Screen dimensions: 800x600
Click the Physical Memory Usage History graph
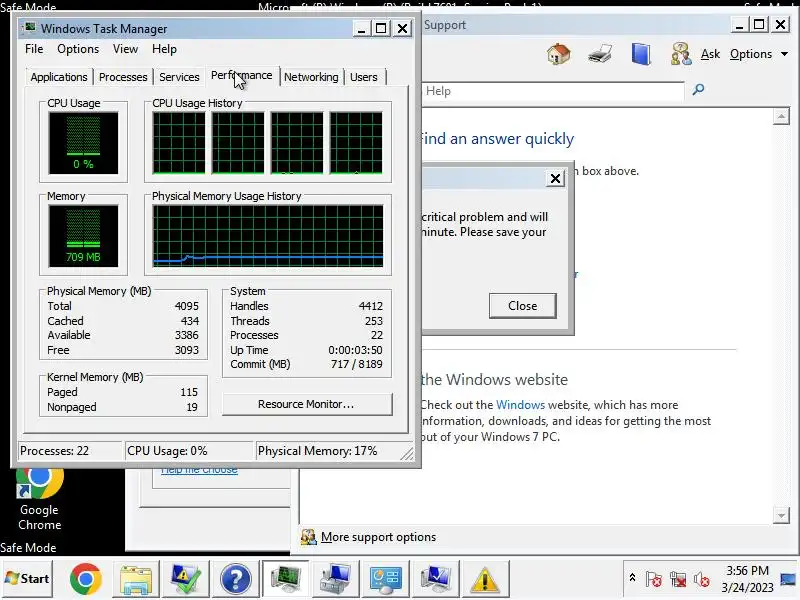(x=268, y=236)
